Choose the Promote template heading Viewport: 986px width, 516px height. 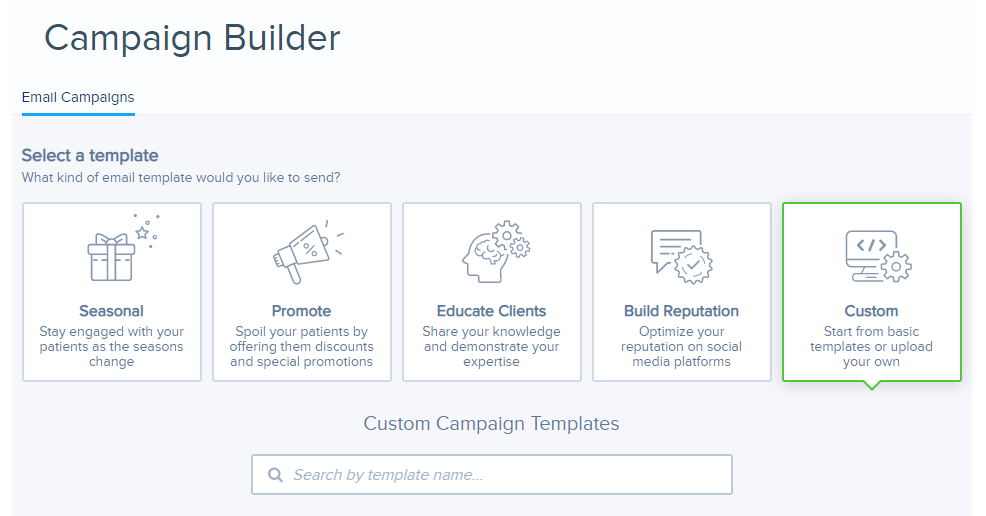pos(301,311)
